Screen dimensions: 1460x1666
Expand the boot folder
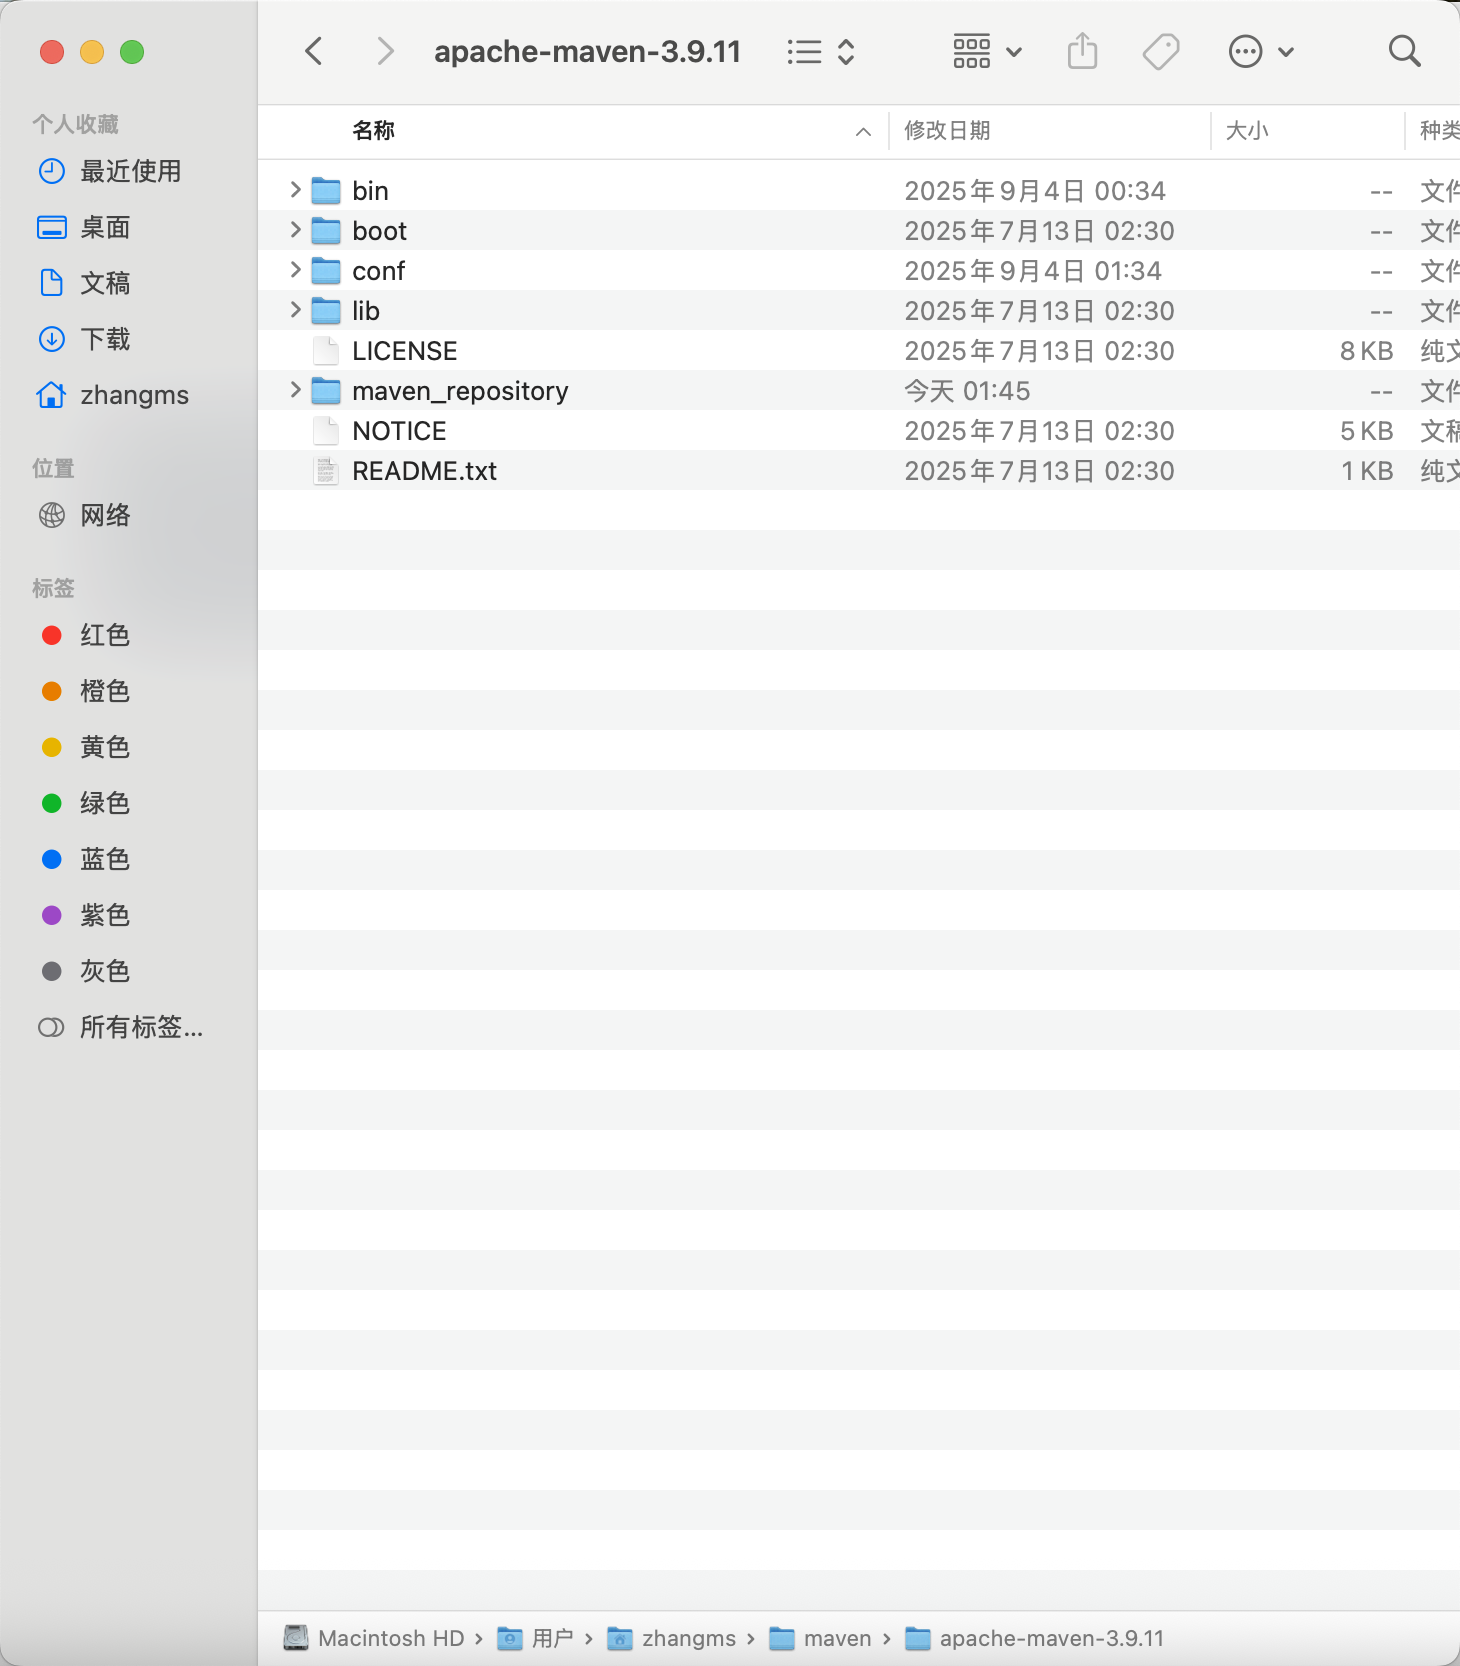click(x=295, y=229)
